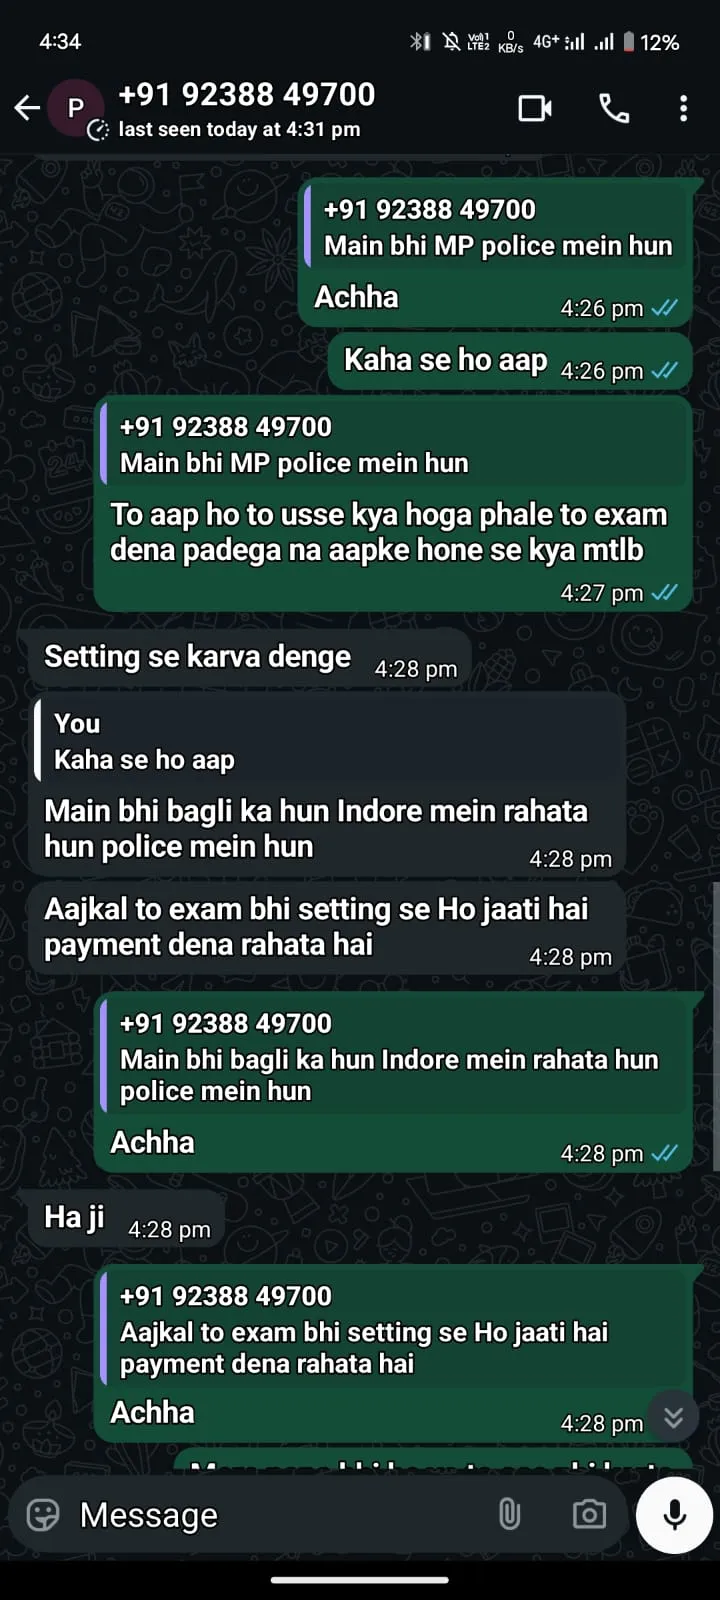Tap the battery indicator in status bar

pos(629,42)
